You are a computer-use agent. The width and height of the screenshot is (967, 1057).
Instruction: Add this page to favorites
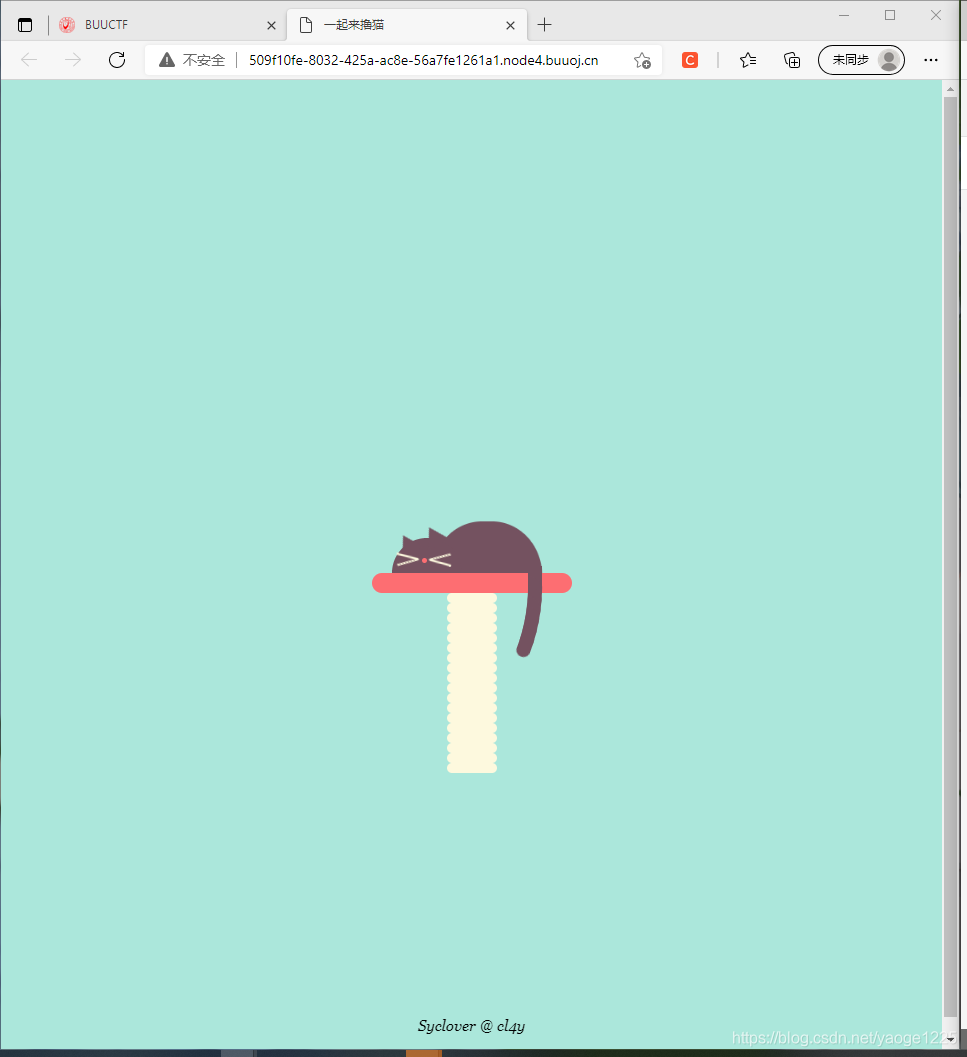pos(642,61)
